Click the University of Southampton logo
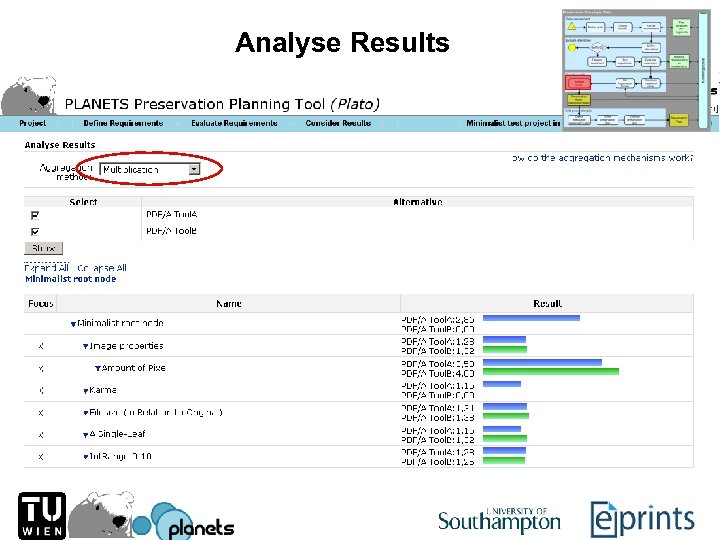Image resolution: width=720 pixels, height=540 pixels. (x=499, y=520)
